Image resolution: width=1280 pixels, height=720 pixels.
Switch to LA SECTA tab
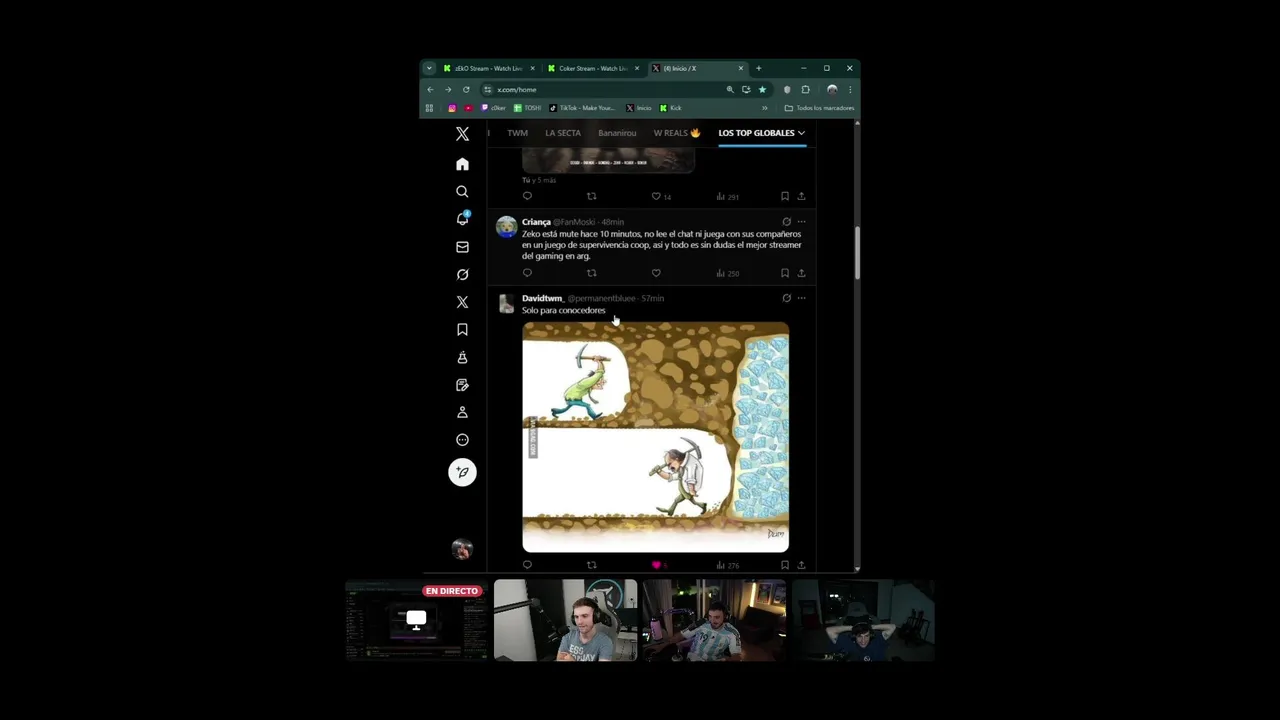point(563,133)
